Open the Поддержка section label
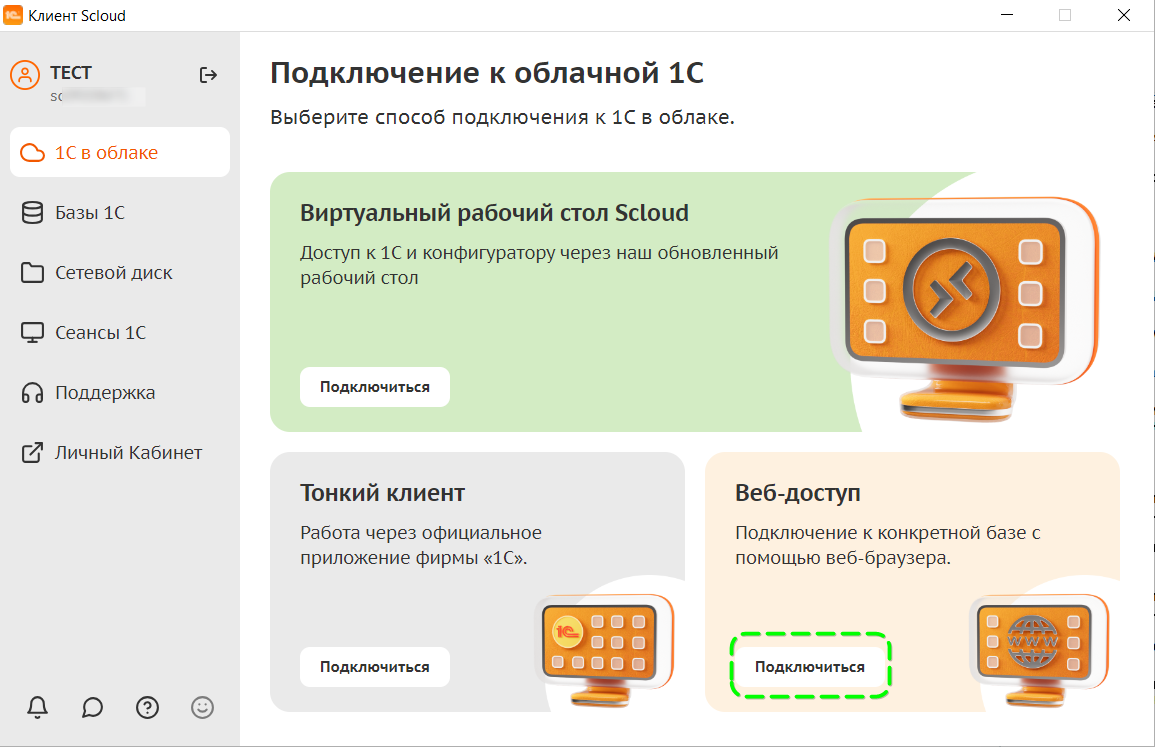 105,393
